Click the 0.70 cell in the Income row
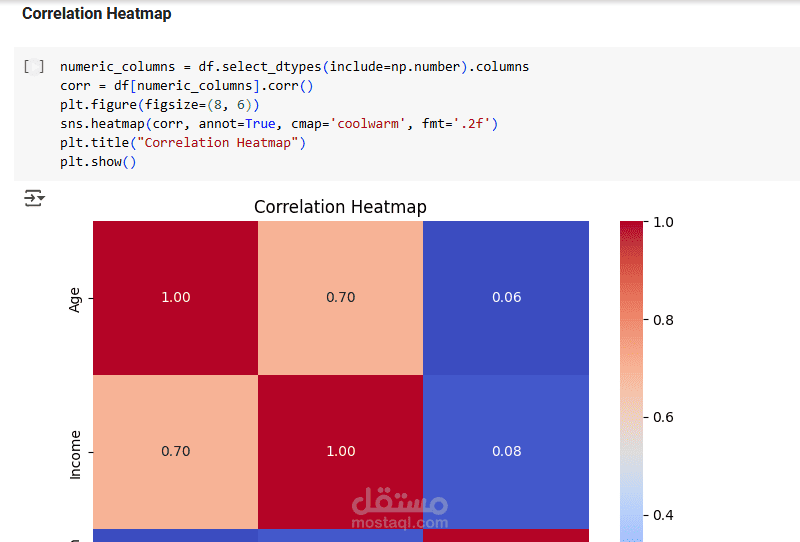This screenshot has height=542, width=800. pos(176,452)
